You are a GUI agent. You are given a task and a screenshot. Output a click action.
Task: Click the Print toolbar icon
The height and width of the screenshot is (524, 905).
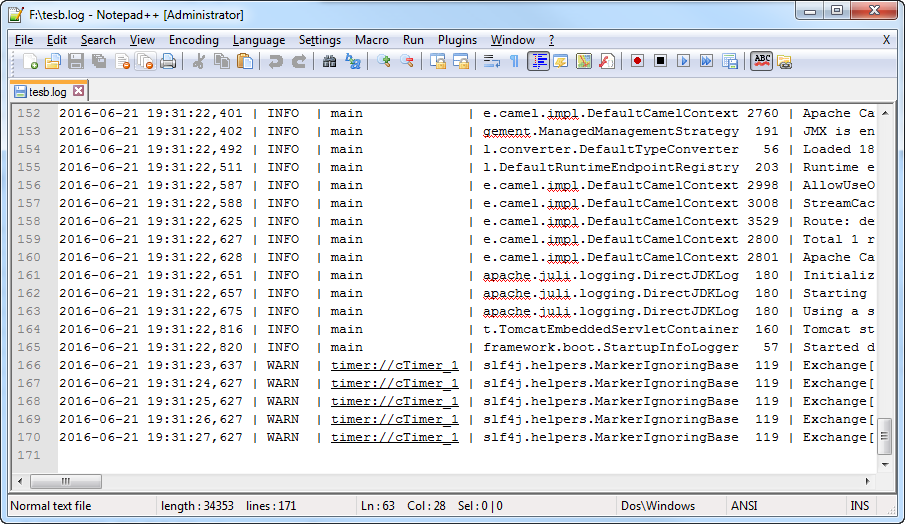click(168, 62)
